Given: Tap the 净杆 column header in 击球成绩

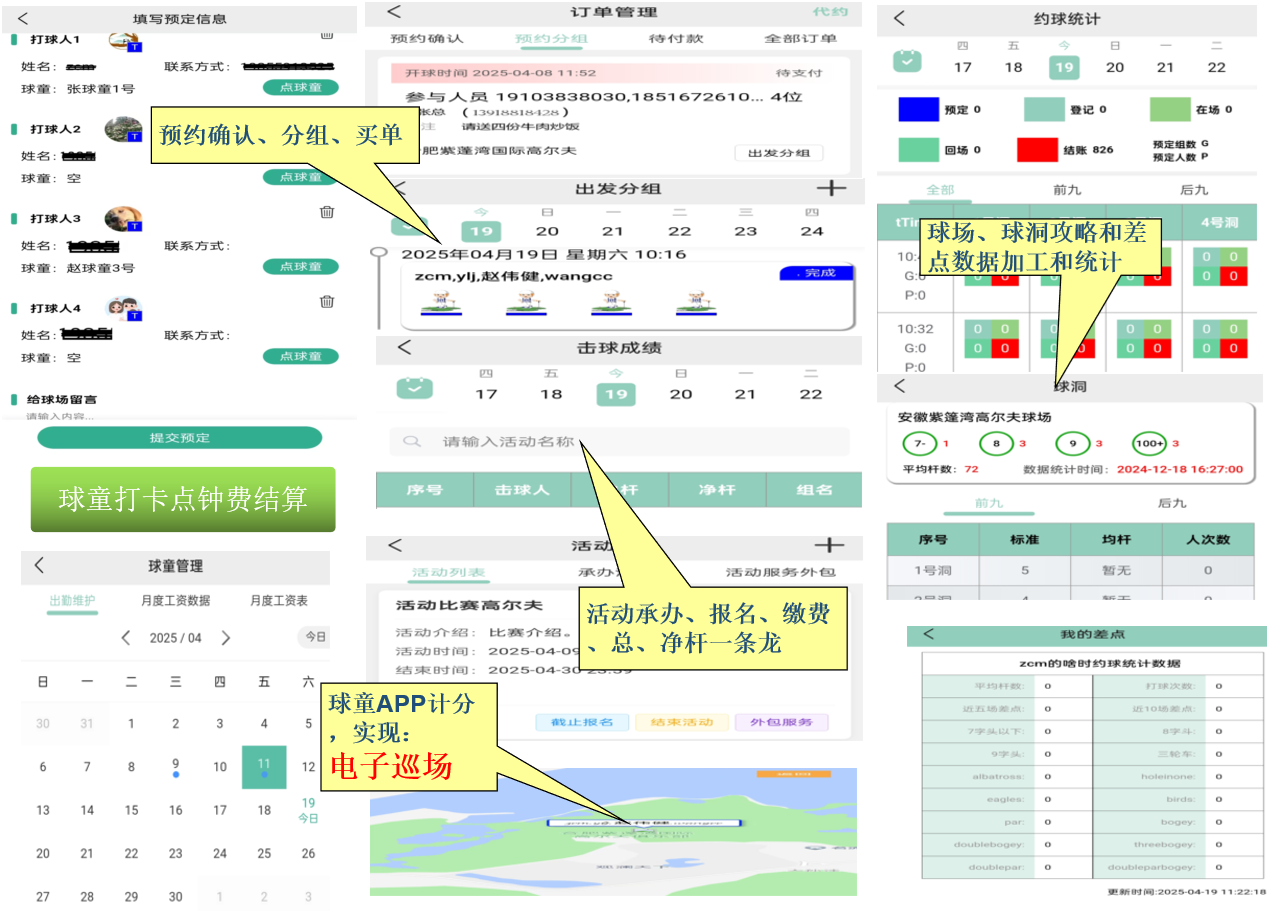Looking at the screenshot, I should (717, 490).
